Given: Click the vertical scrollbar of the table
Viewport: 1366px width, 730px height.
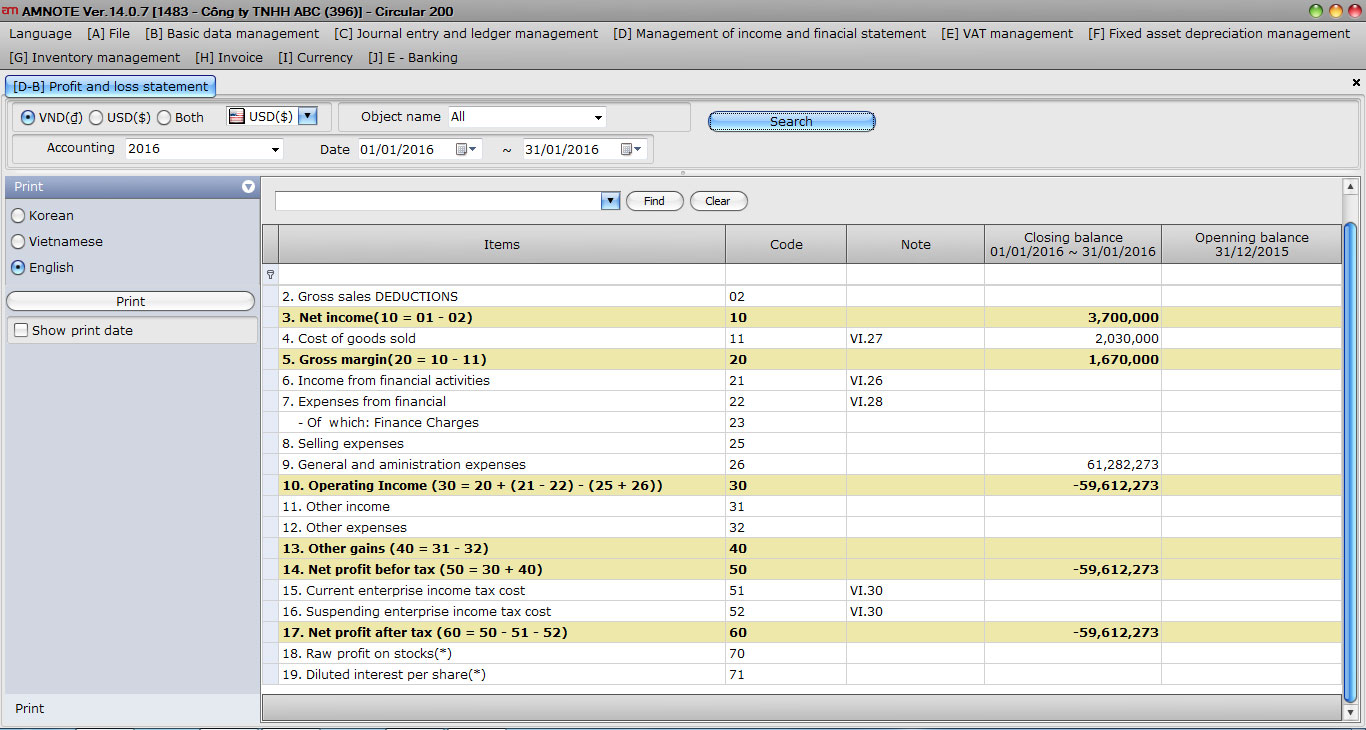Looking at the screenshot, I should (x=1350, y=450).
